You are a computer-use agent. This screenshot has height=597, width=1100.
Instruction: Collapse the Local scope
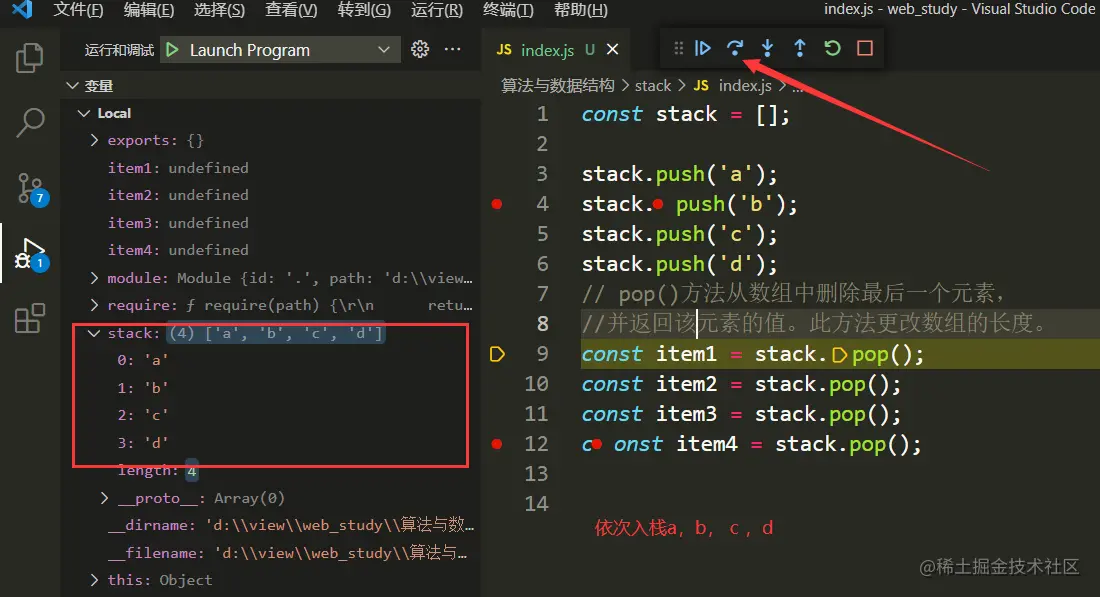coord(84,113)
